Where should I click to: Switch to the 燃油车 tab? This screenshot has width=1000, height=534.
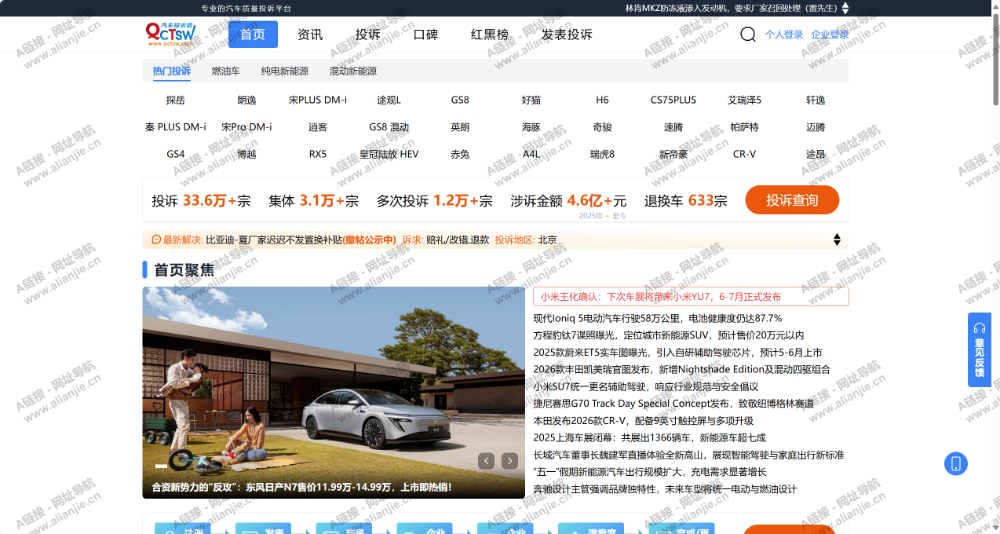[x=226, y=71]
